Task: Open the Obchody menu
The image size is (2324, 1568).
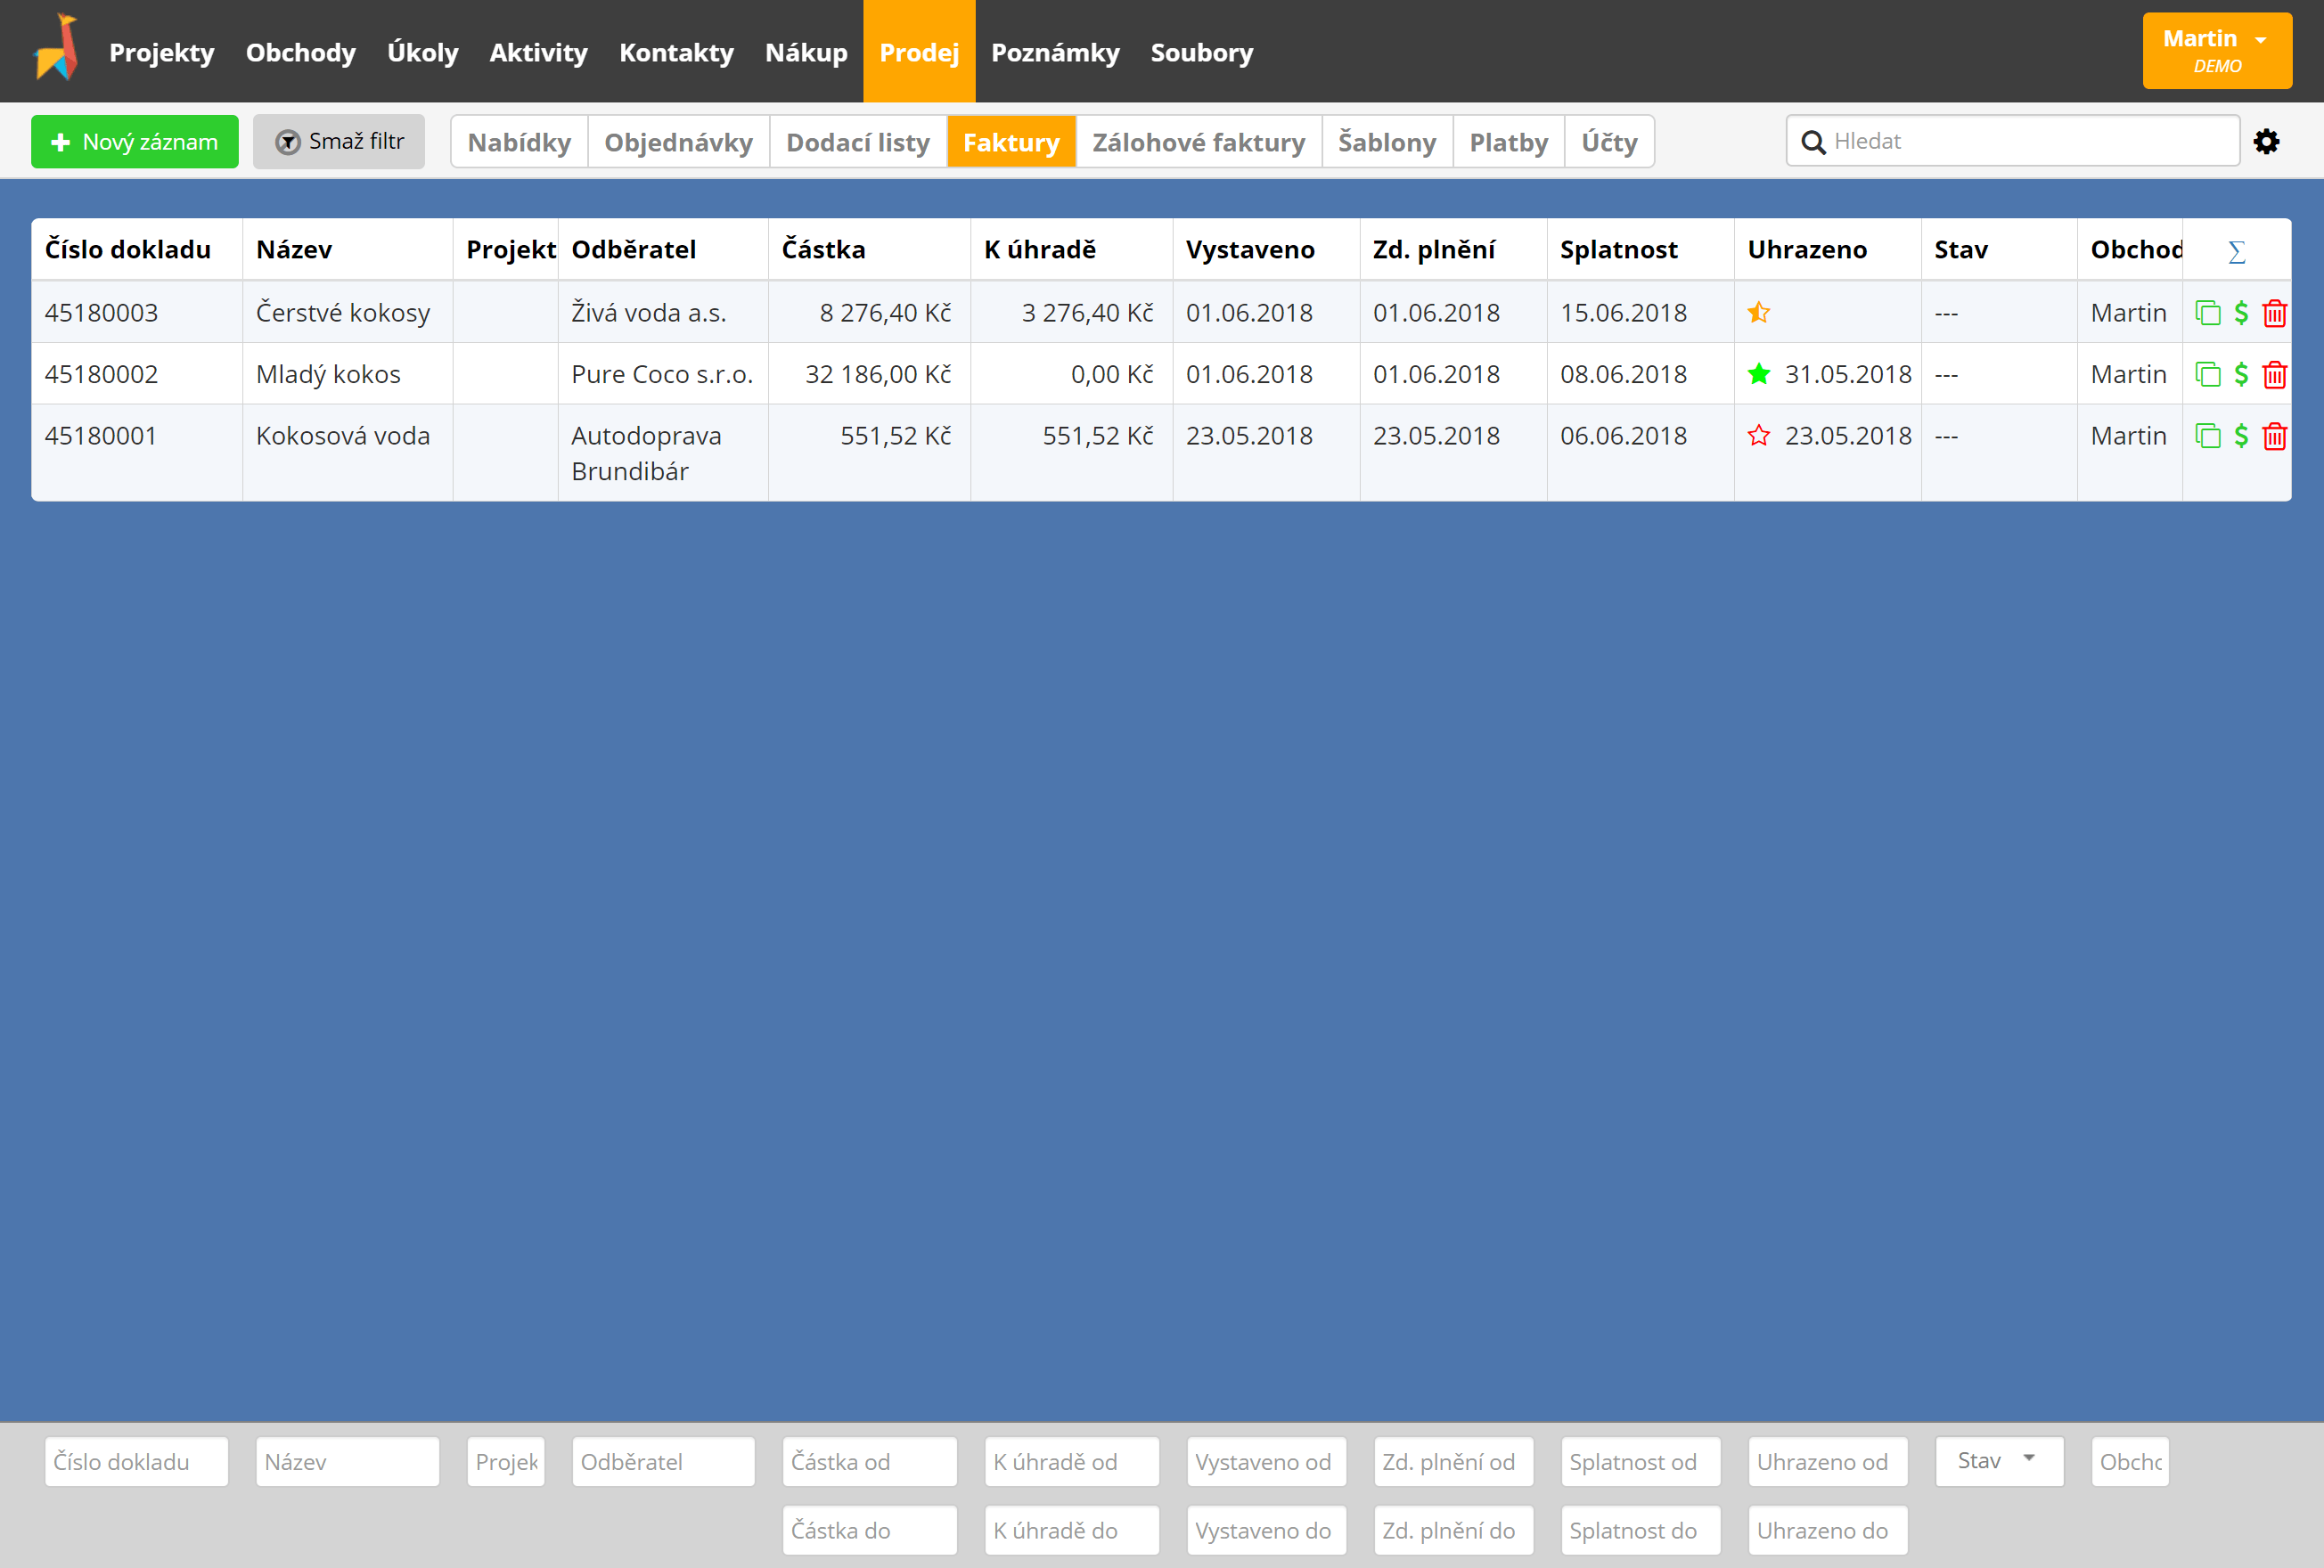Action: tap(301, 52)
